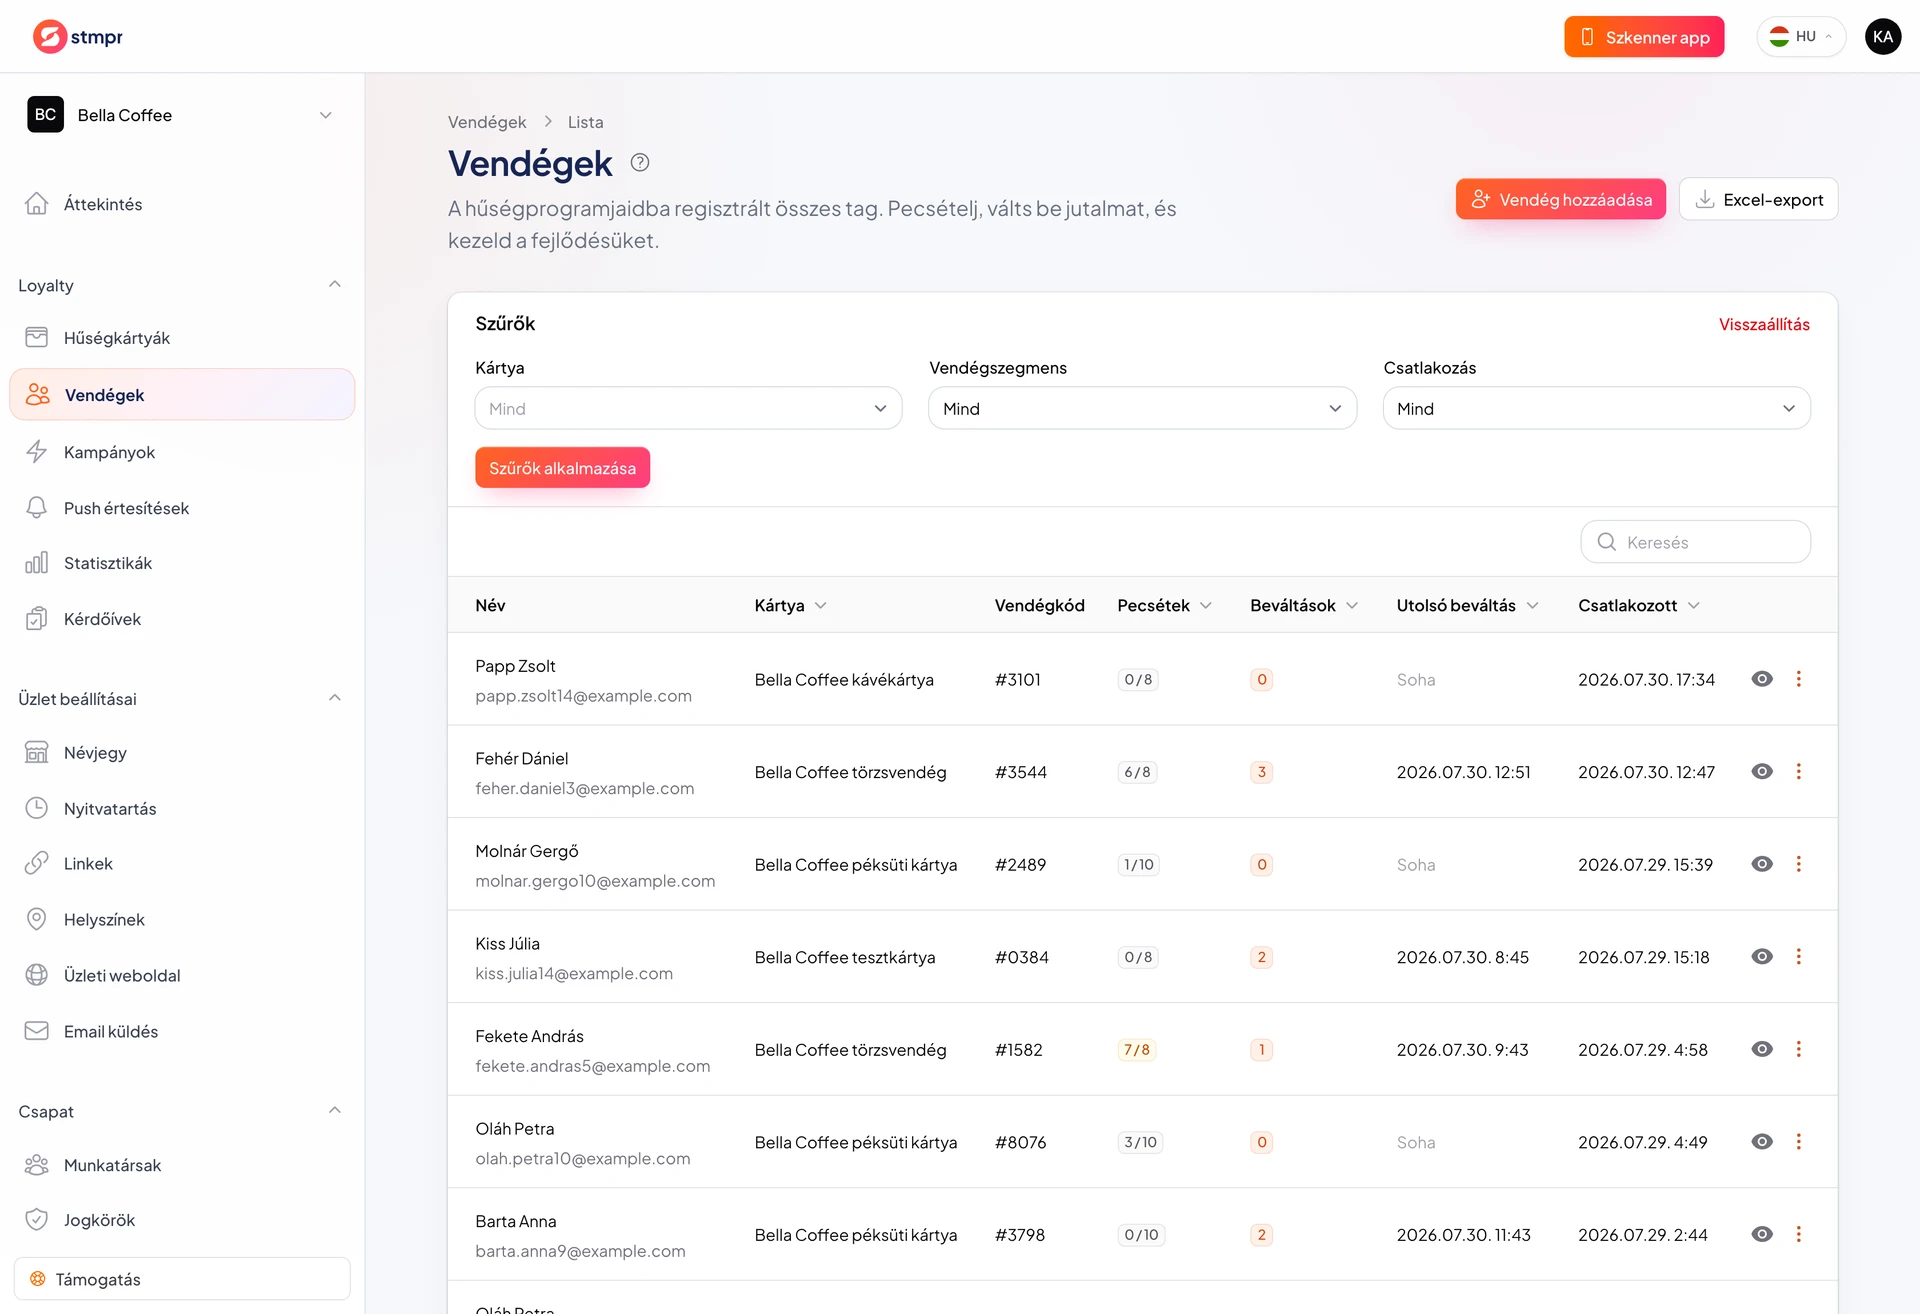Collapse the Csapat sidebar section
Image resolution: width=1920 pixels, height=1314 pixels.
coord(335,1111)
